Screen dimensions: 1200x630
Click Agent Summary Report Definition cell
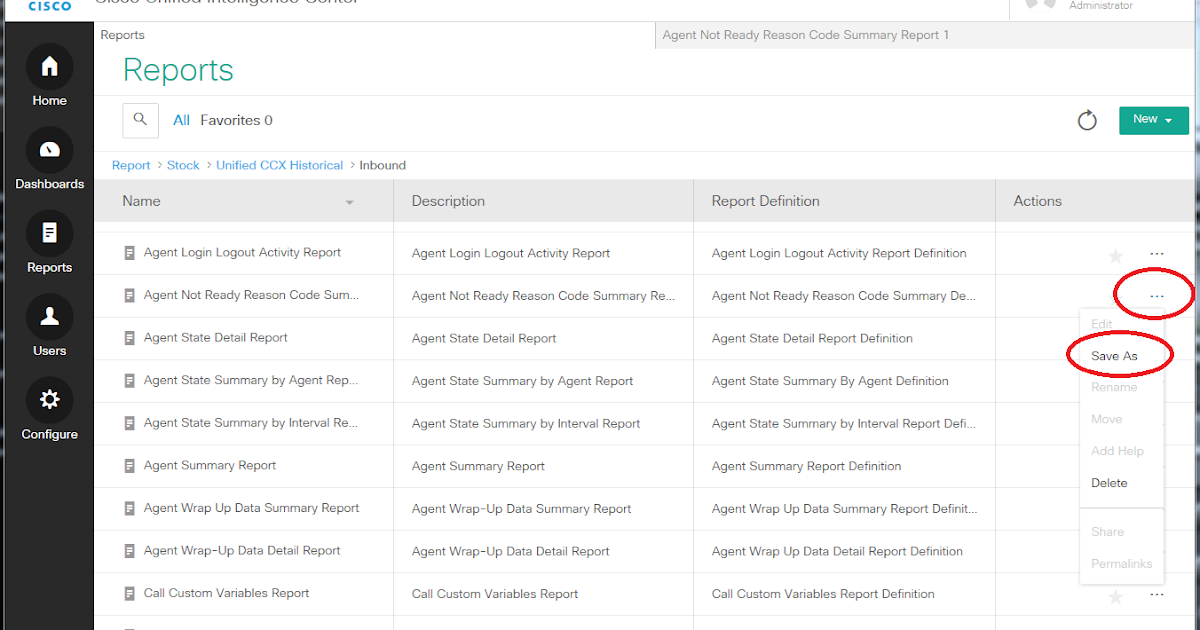tap(806, 466)
